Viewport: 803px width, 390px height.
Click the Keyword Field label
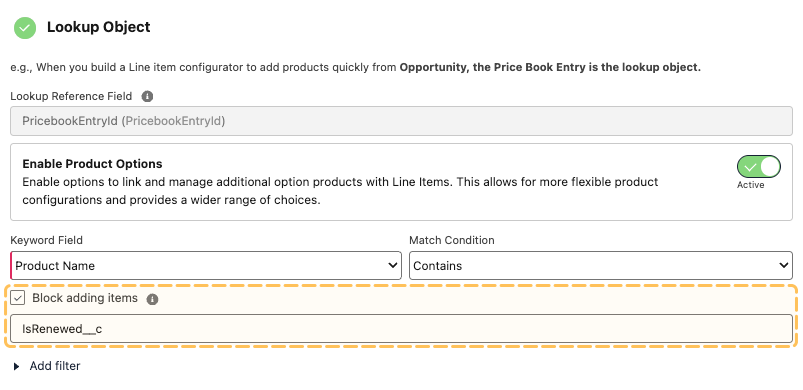(x=47, y=240)
